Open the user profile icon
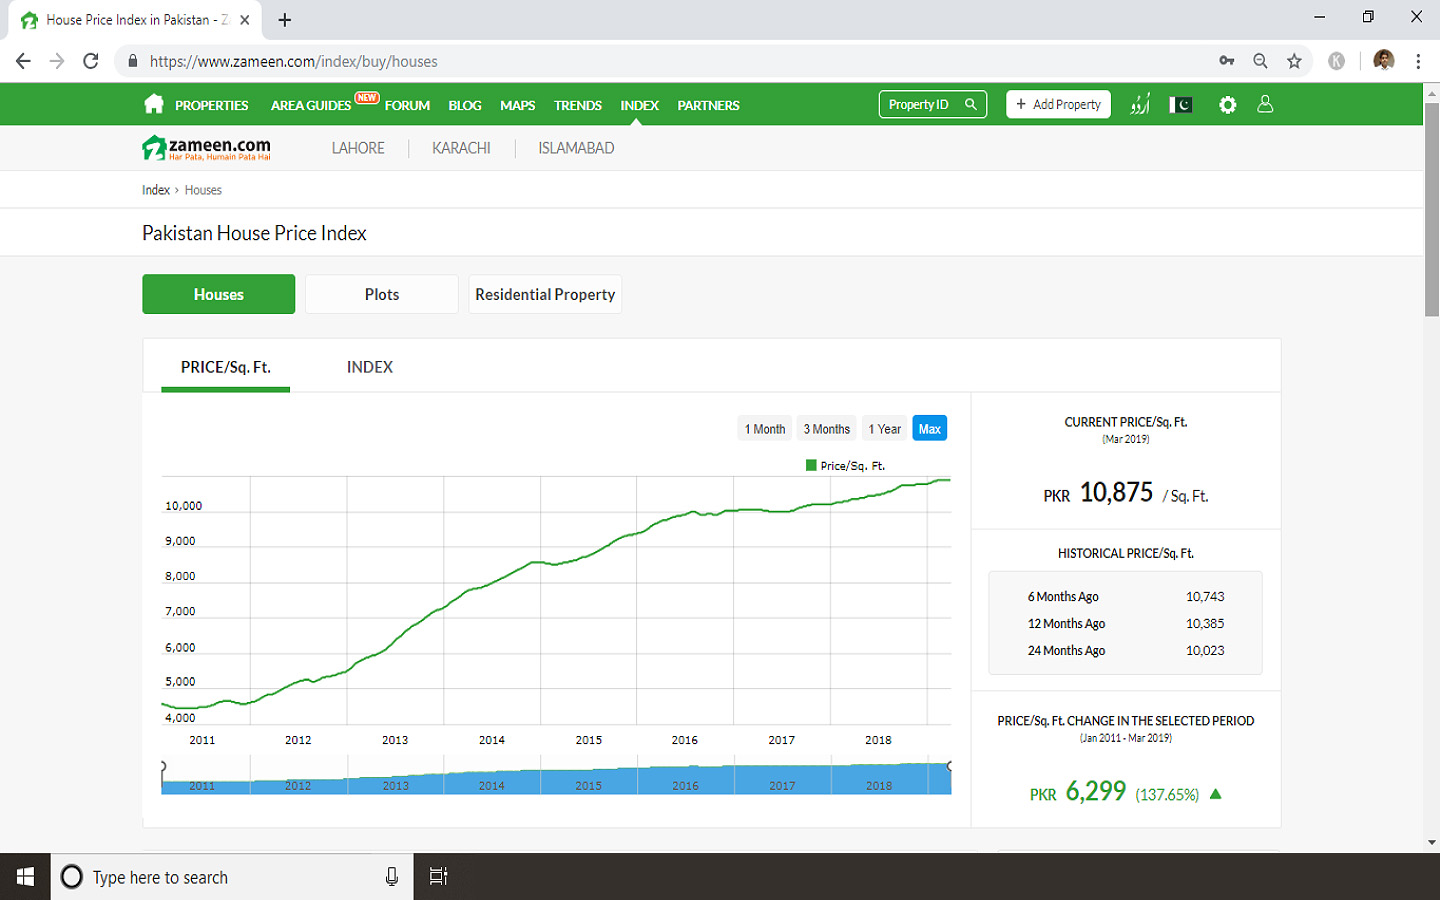1440x900 pixels. point(1265,104)
